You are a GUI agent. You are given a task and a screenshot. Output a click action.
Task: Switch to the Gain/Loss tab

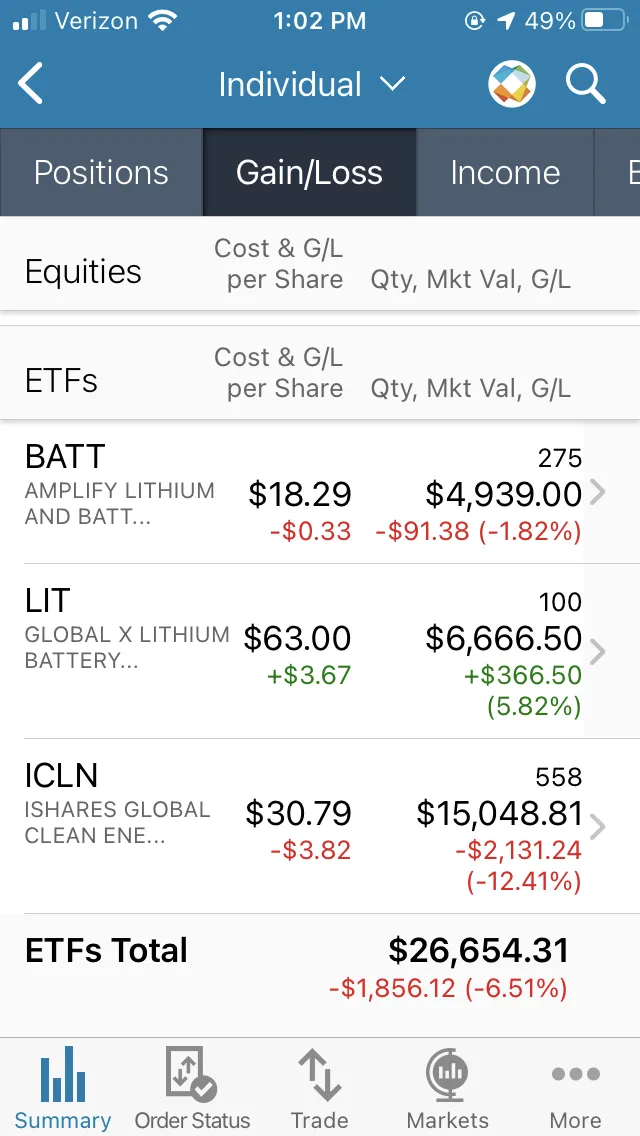[x=309, y=172]
